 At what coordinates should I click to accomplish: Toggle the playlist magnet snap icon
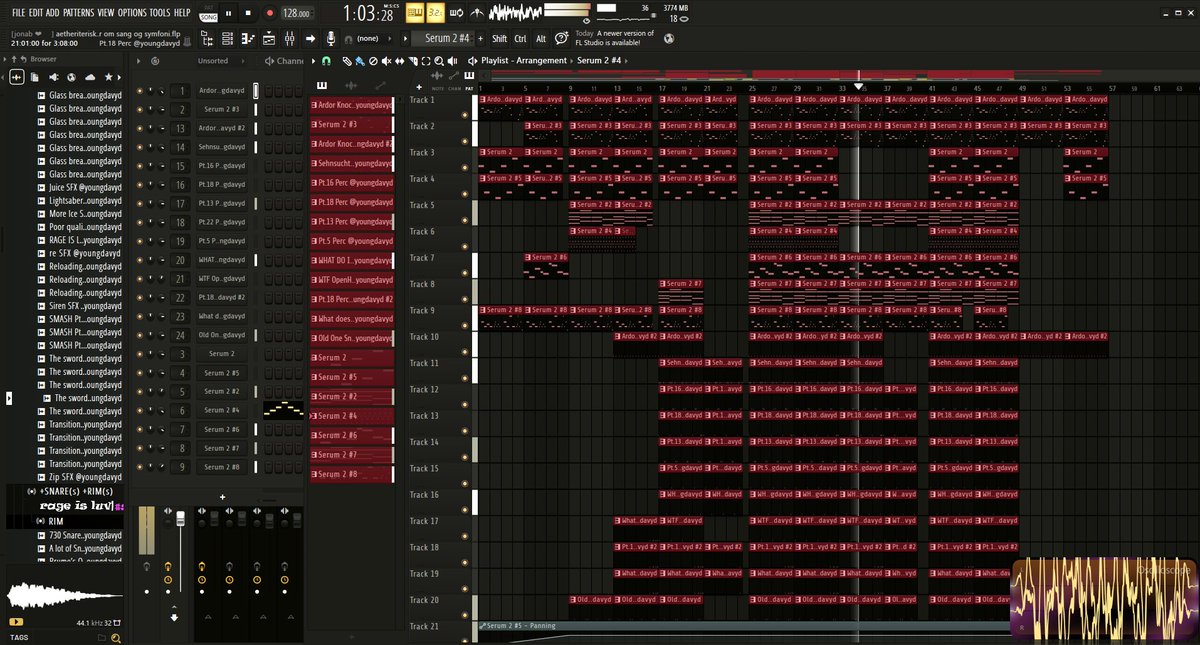[x=326, y=61]
